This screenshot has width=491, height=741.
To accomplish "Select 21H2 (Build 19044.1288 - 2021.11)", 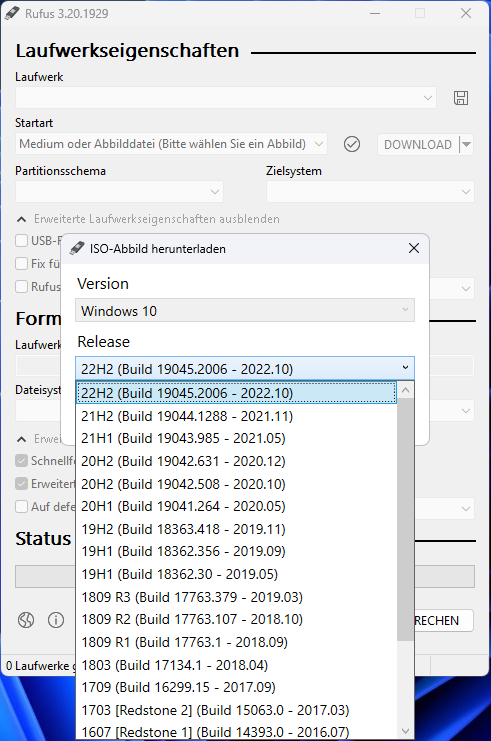I will pos(236,416).
